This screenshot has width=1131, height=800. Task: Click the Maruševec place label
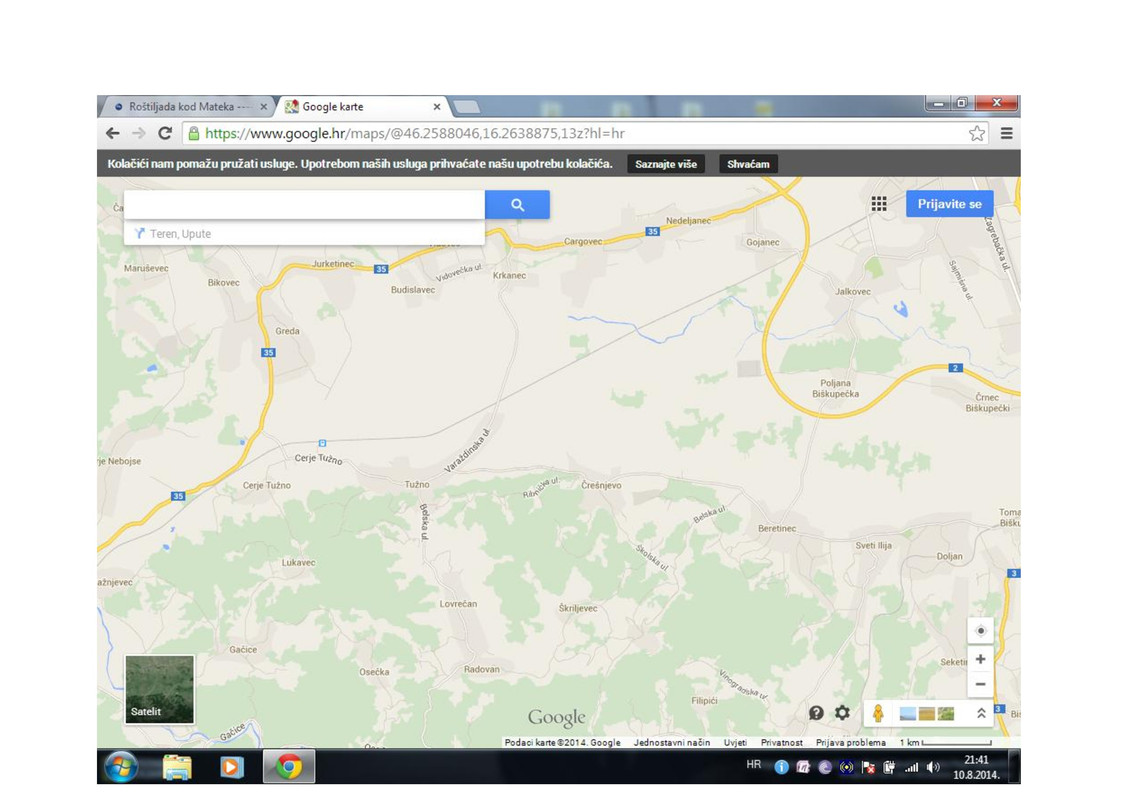point(146,268)
